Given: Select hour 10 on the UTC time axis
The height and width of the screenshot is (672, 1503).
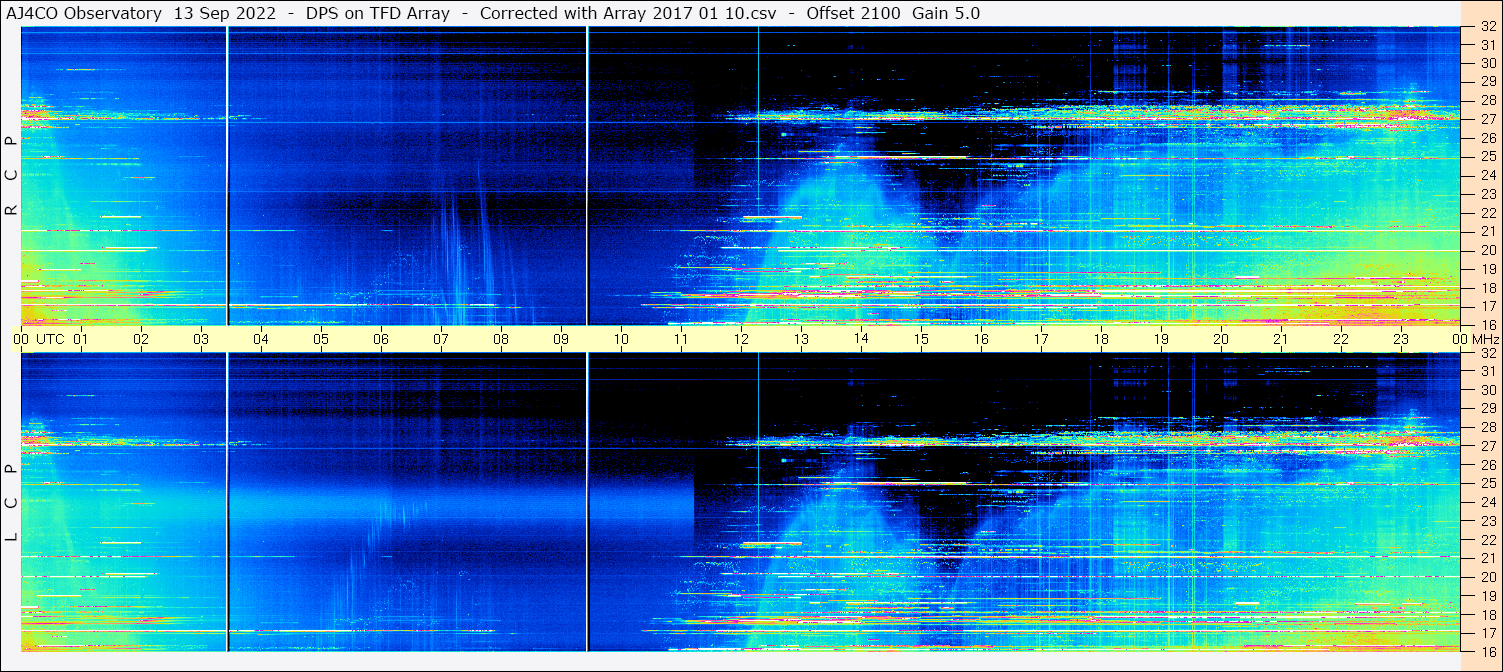Looking at the screenshot, I should pos(621,339).
